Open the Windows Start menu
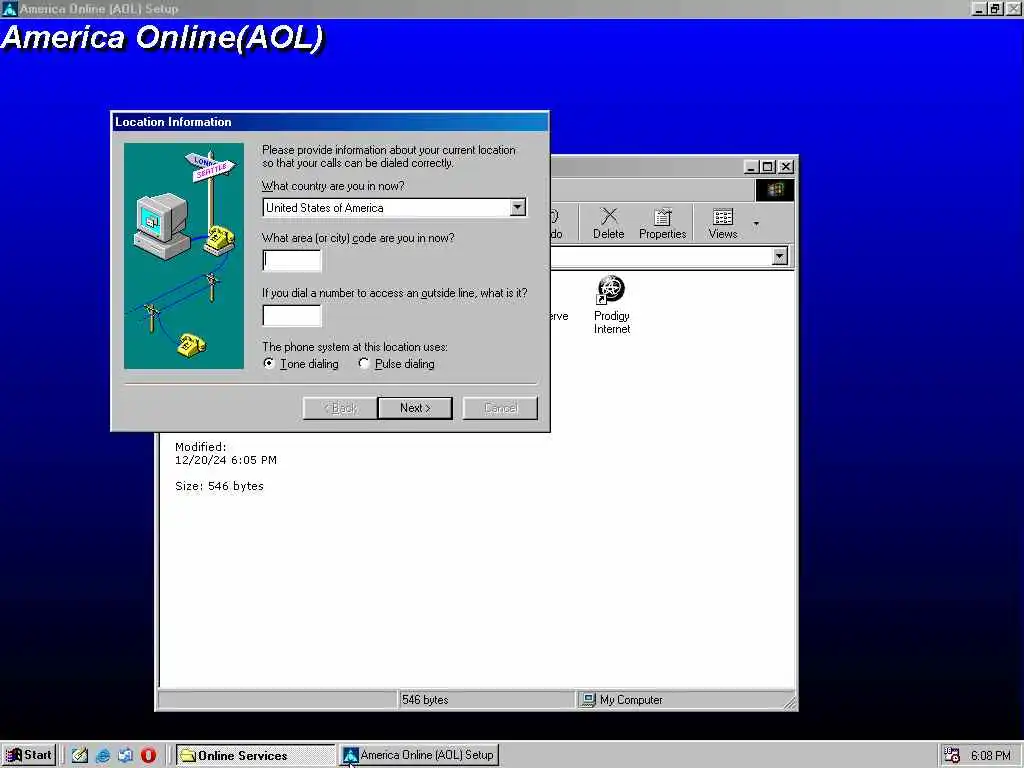 tap(29, 755)
